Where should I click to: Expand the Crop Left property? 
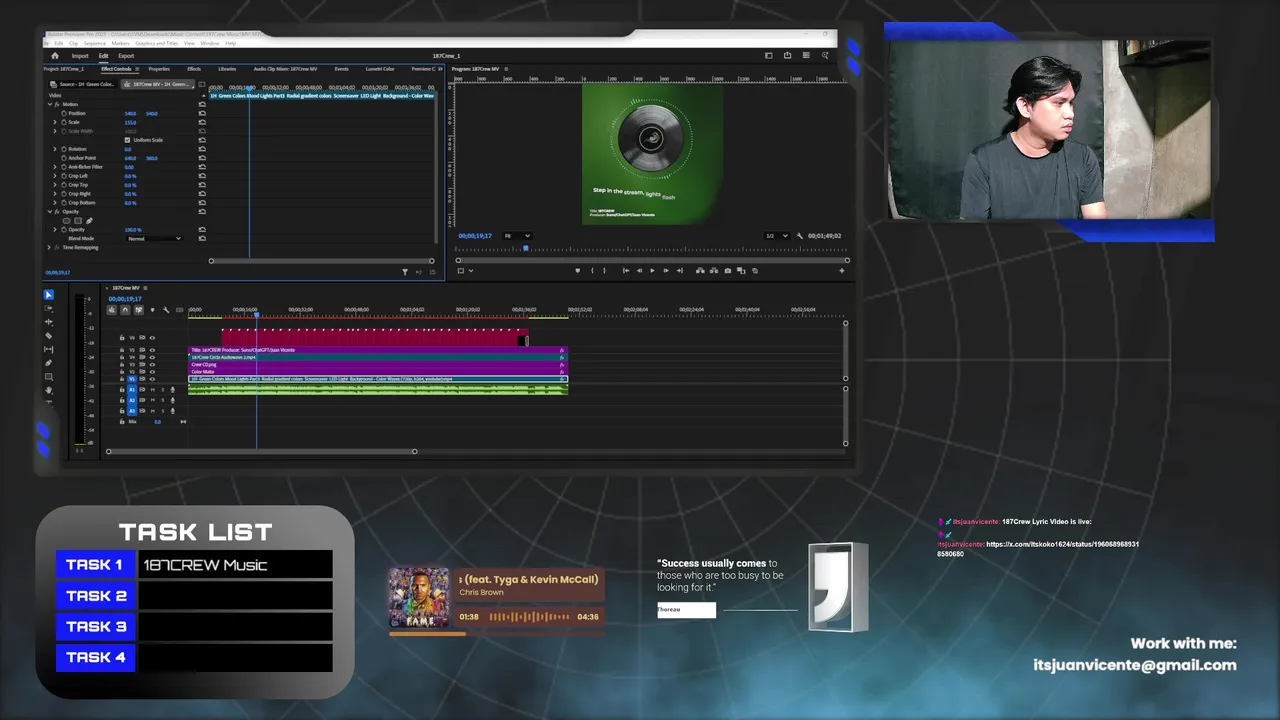[55, 176]
